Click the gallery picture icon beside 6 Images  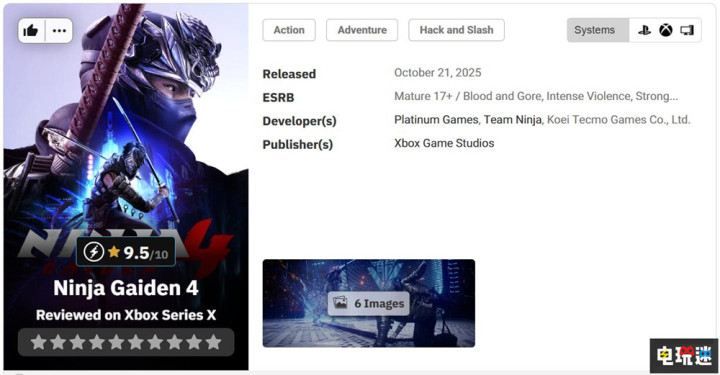[x=340, y=303]
